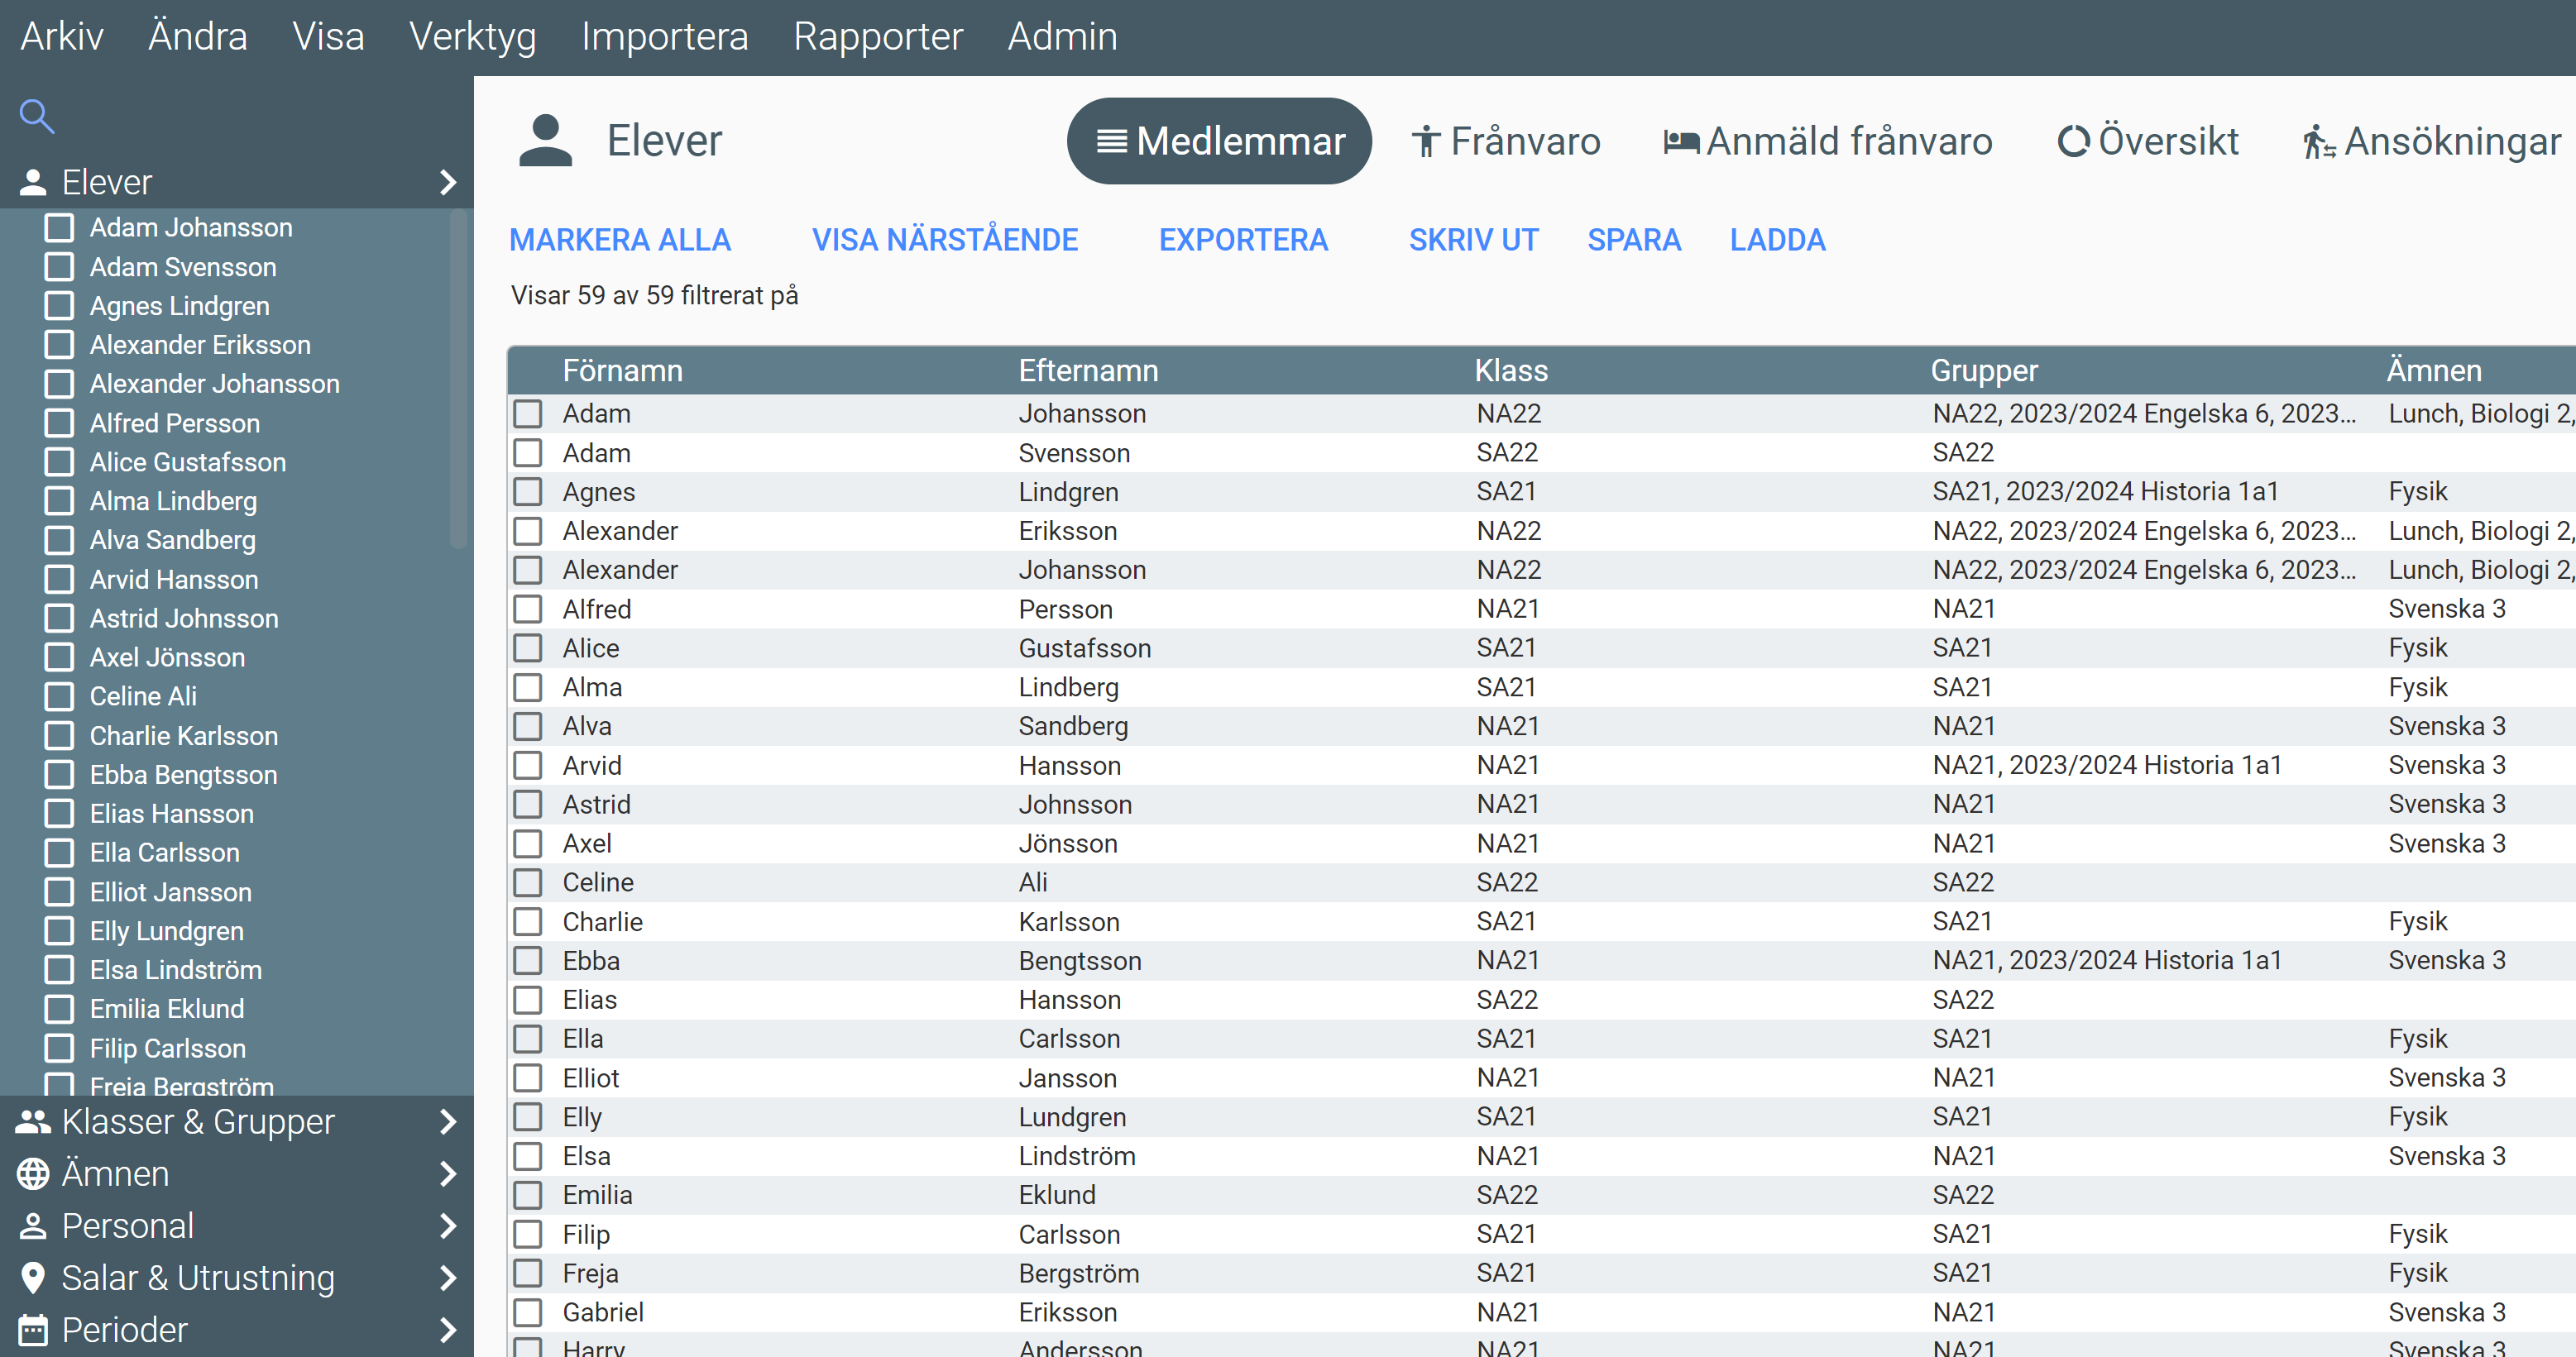Expand the Perioder section chevron

pos(448,1330)
